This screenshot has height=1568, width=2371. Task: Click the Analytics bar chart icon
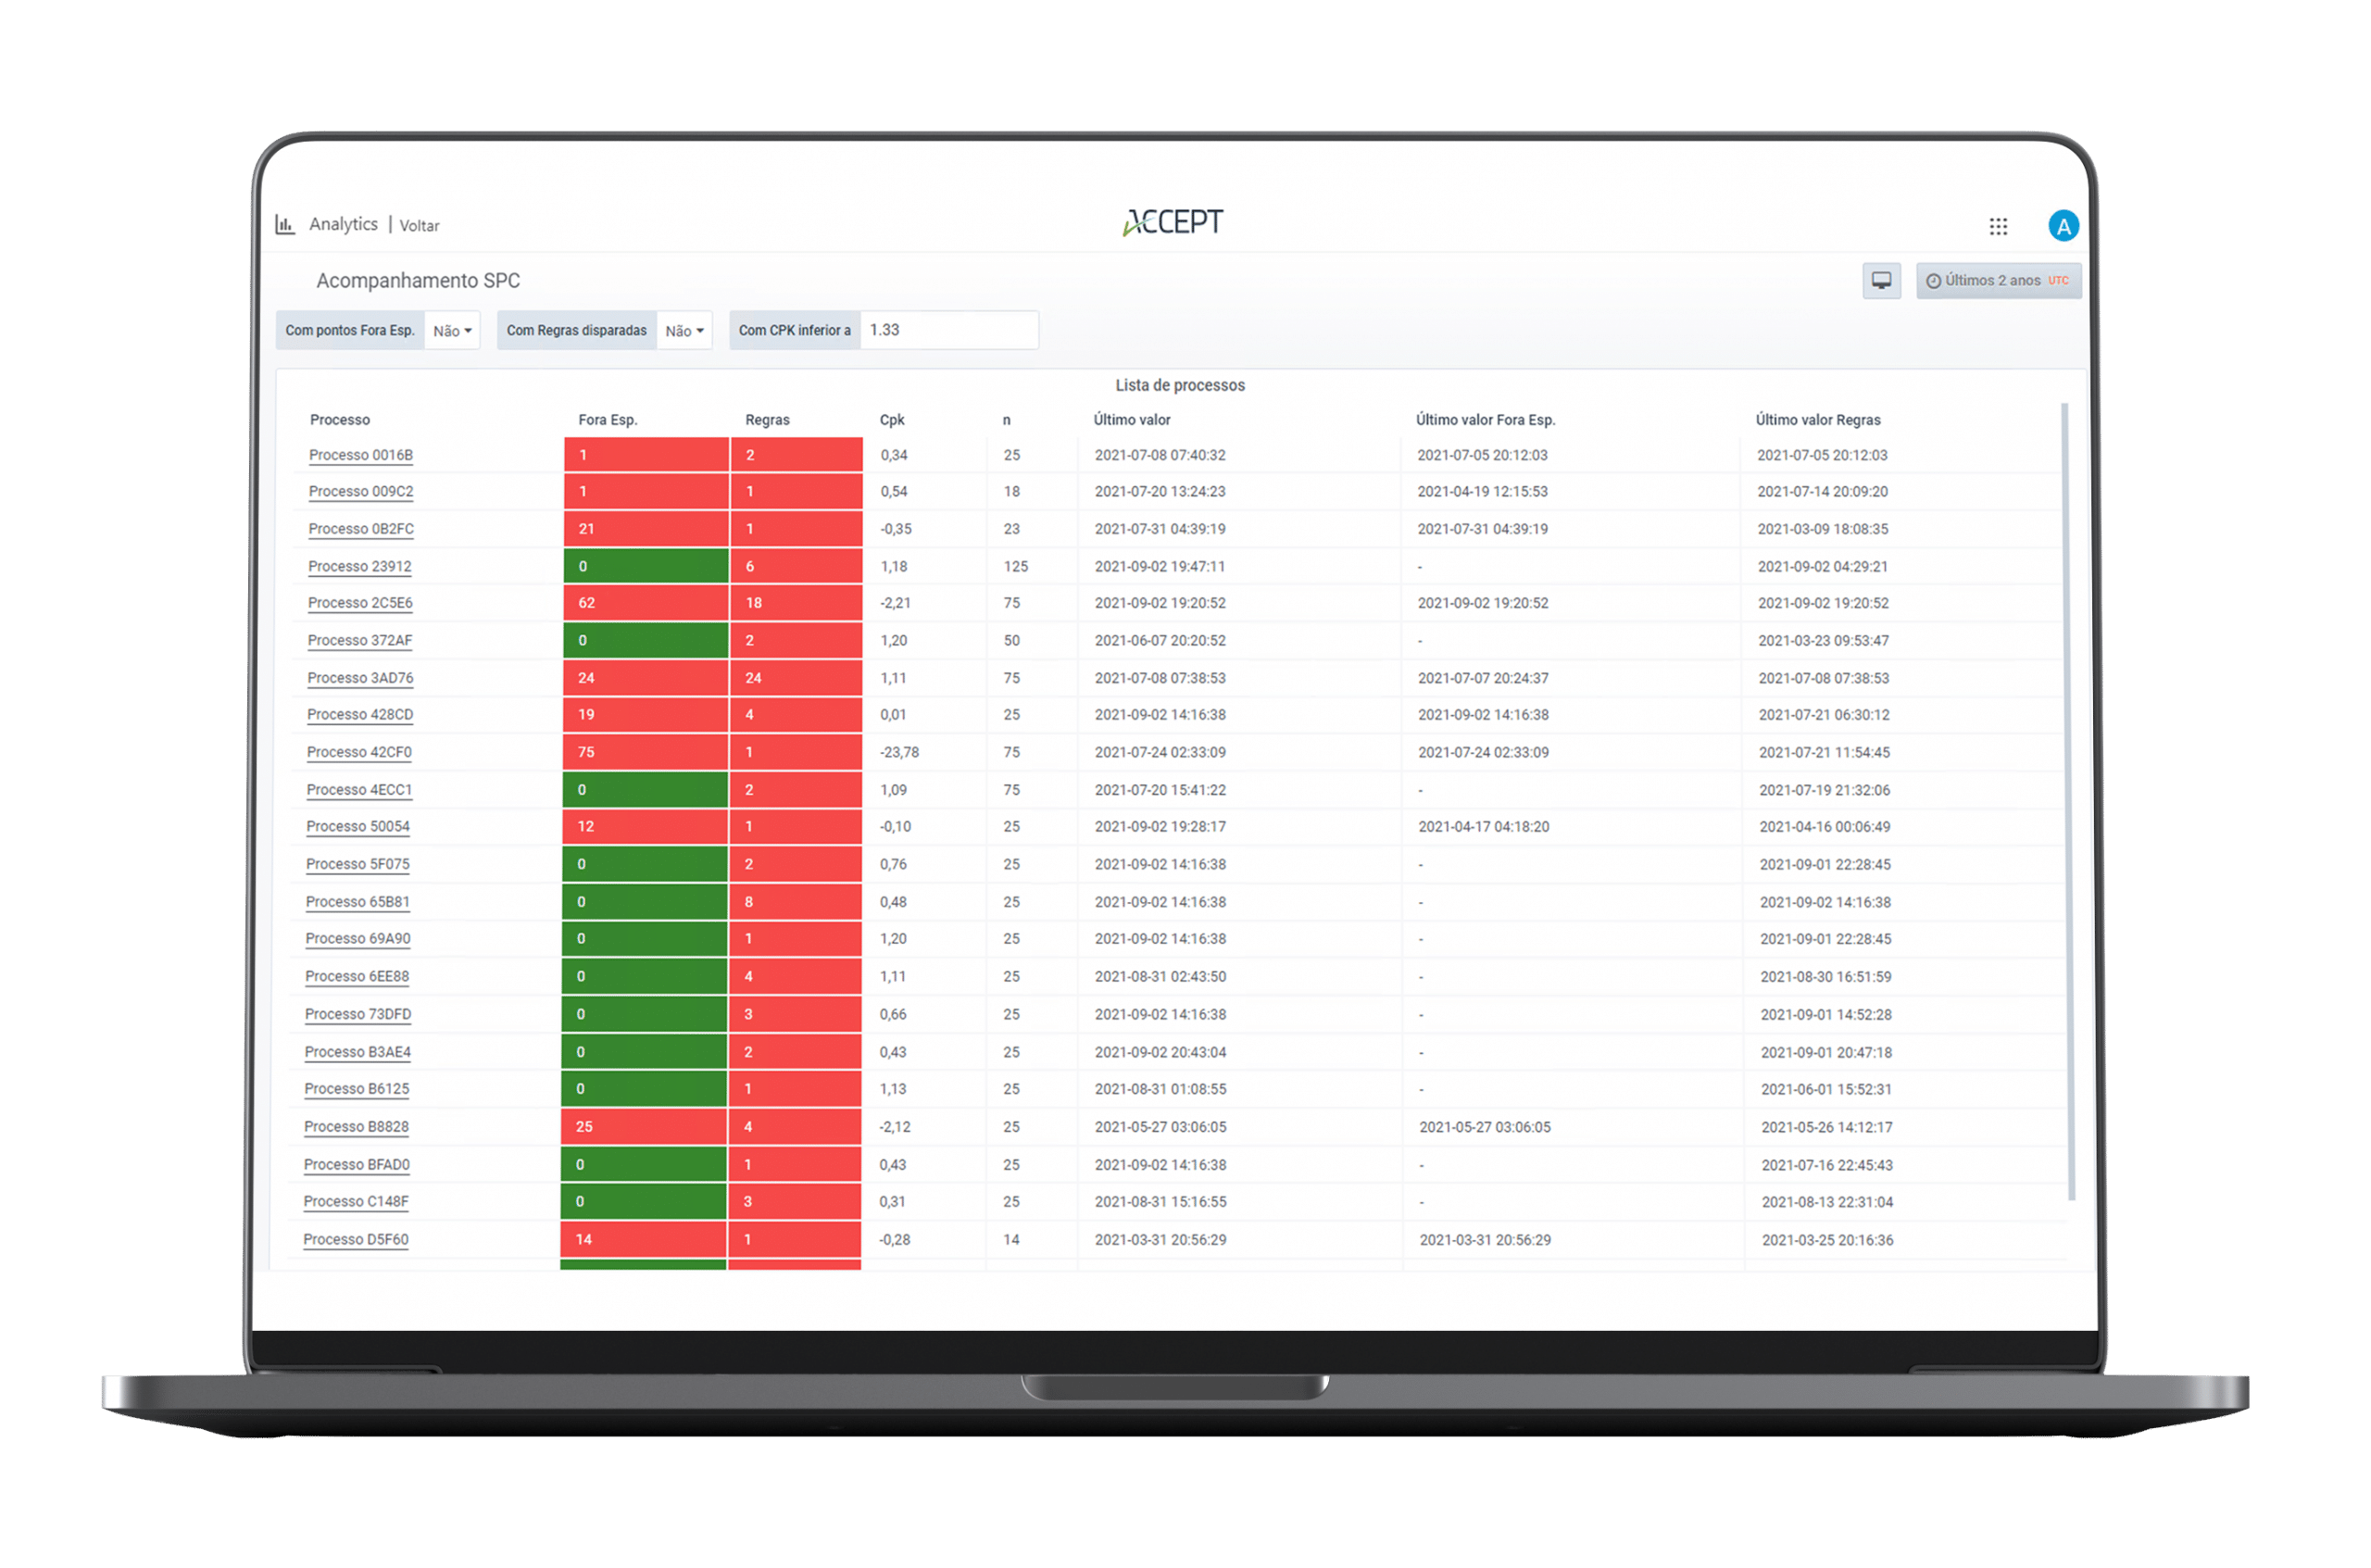(285, 224)
